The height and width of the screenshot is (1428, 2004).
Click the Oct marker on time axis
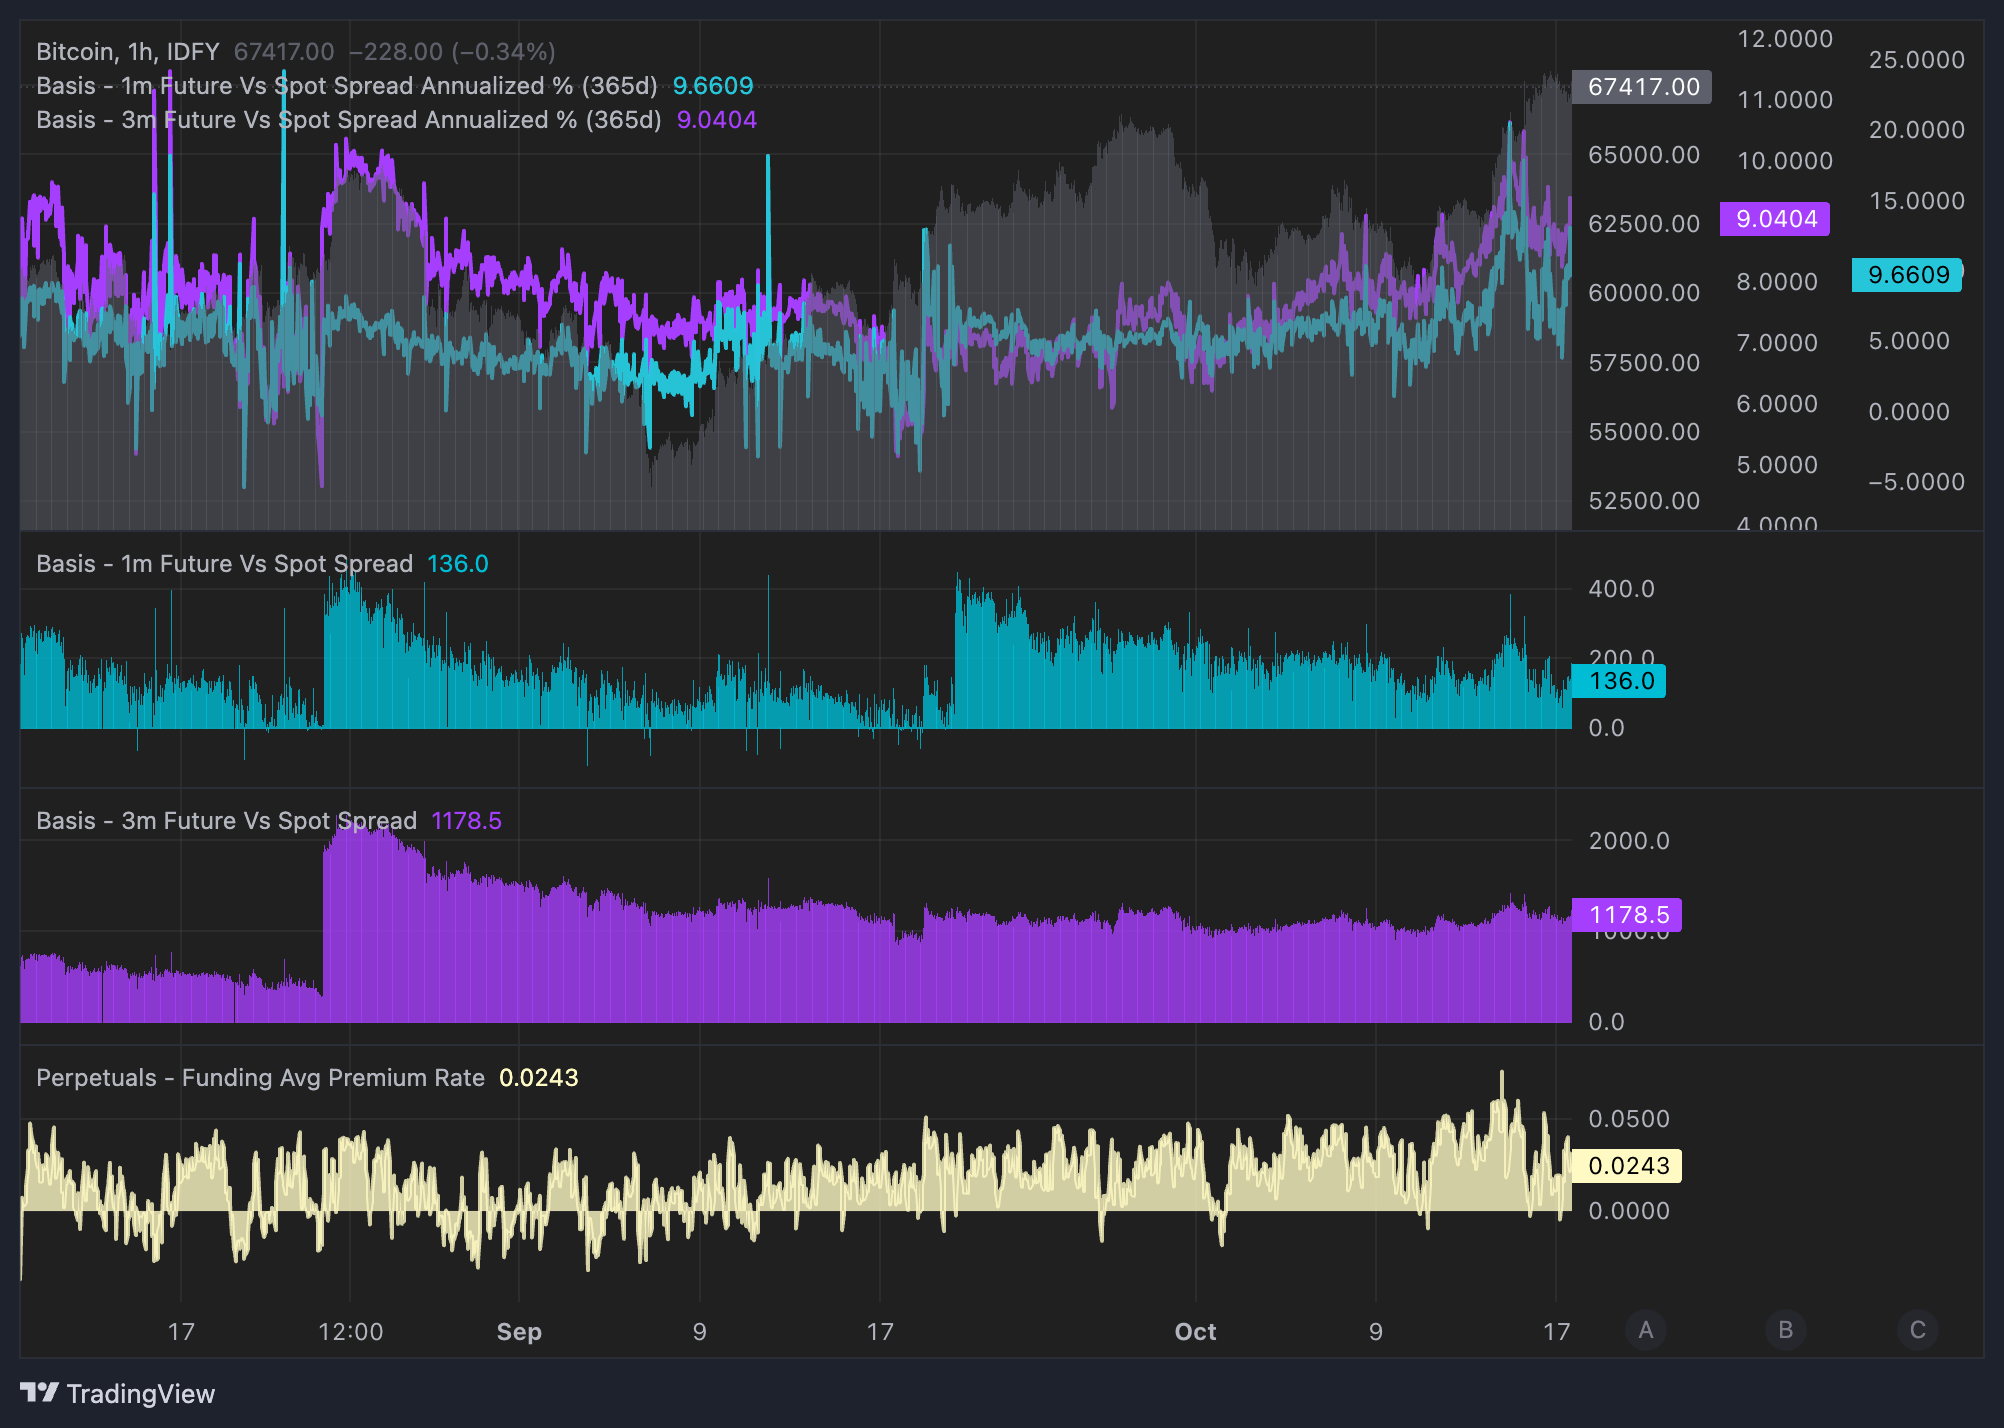pyautogui.click(x=1195, y=1332)
